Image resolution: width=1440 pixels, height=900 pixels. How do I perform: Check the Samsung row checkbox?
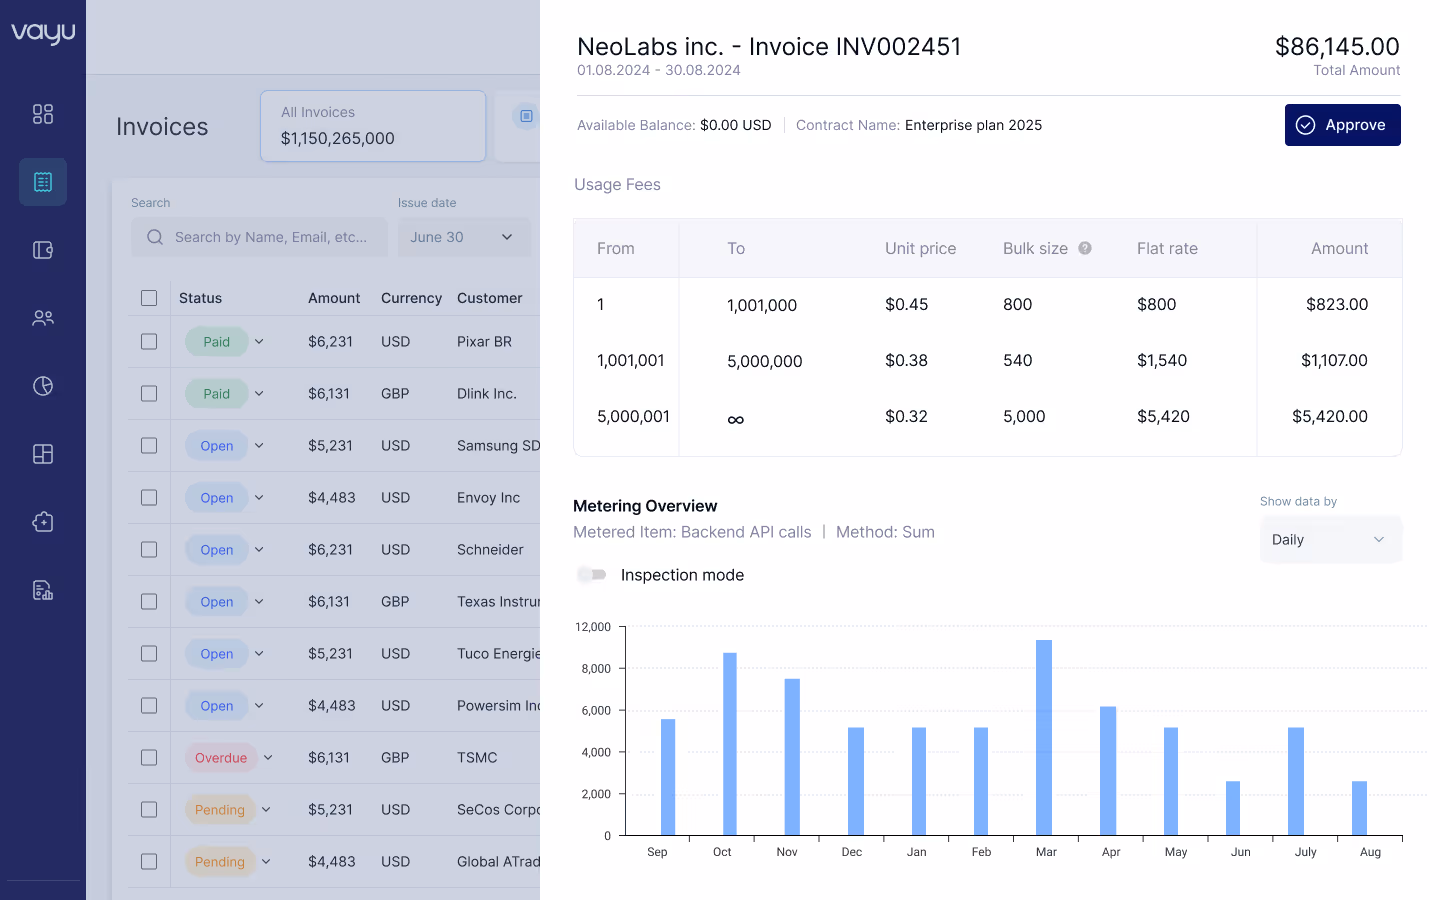(x=149, y=446)
